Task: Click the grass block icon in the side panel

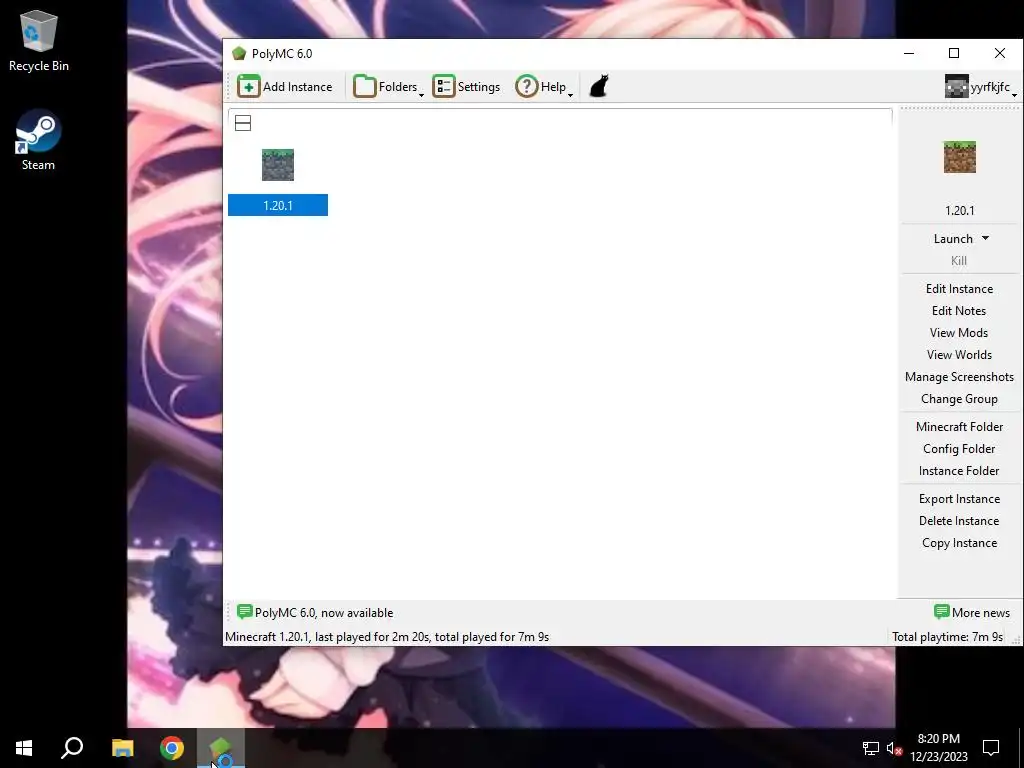Action: click(x=959, y=157)
